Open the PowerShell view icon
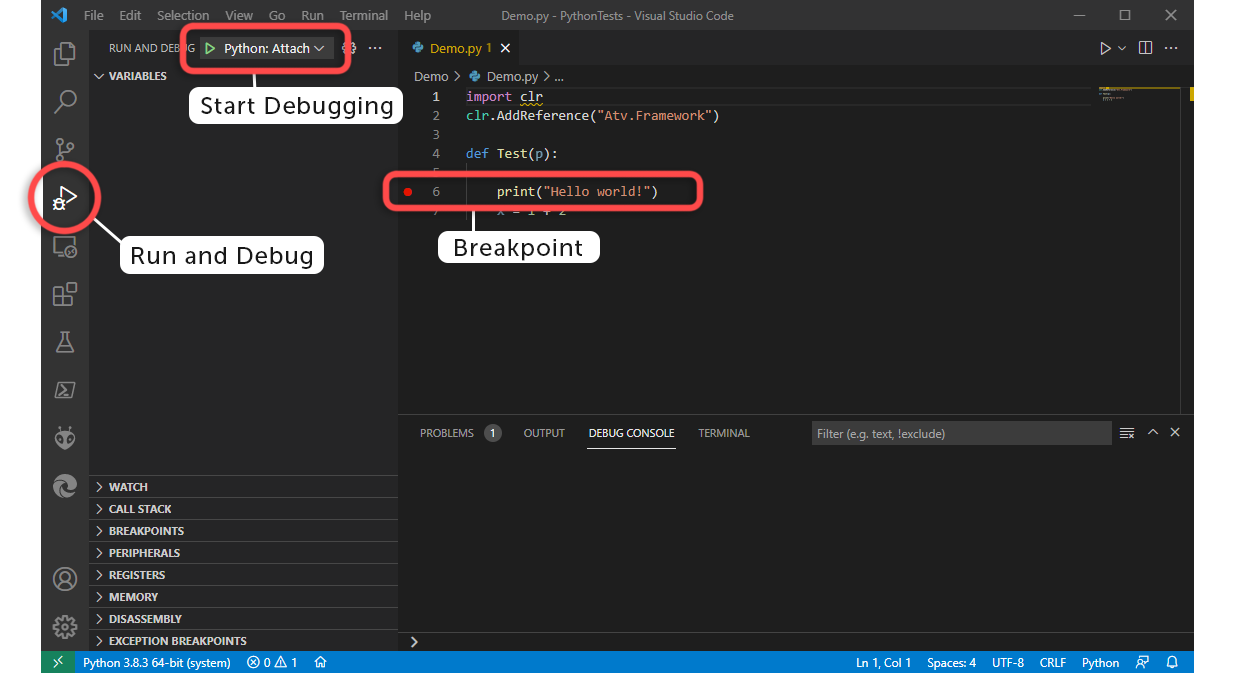 (65, 390)
